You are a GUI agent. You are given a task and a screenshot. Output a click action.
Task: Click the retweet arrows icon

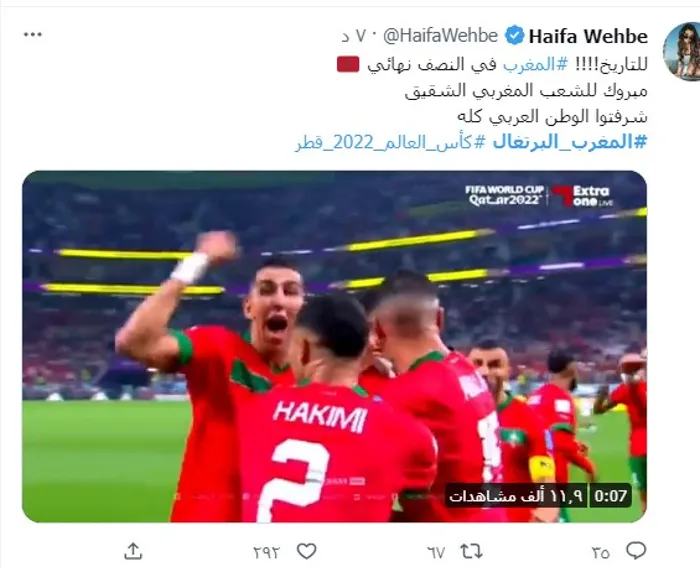point(471,551)
